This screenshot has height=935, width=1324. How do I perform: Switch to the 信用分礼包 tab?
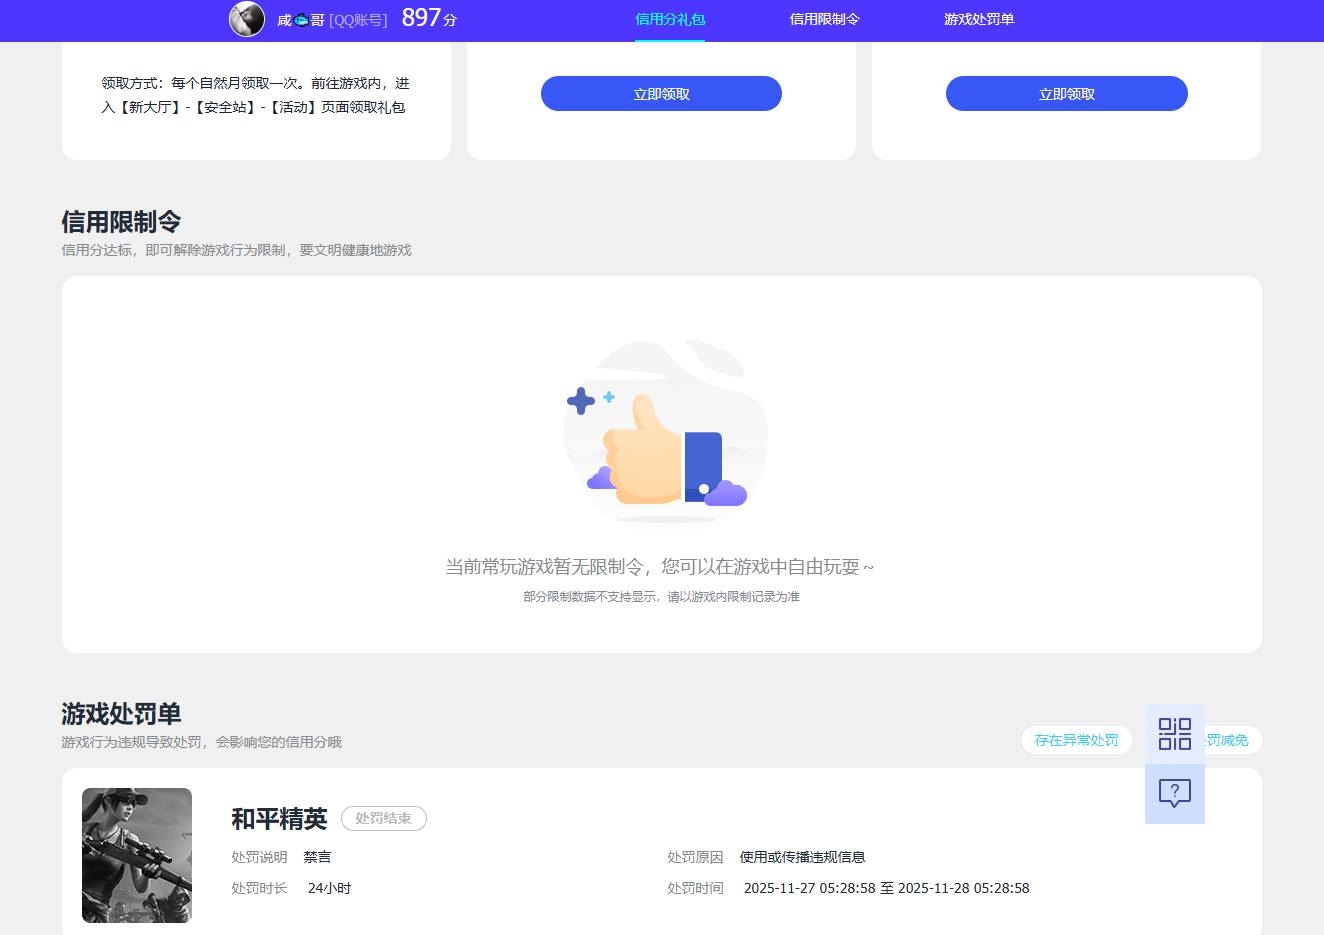pos(670,19)
